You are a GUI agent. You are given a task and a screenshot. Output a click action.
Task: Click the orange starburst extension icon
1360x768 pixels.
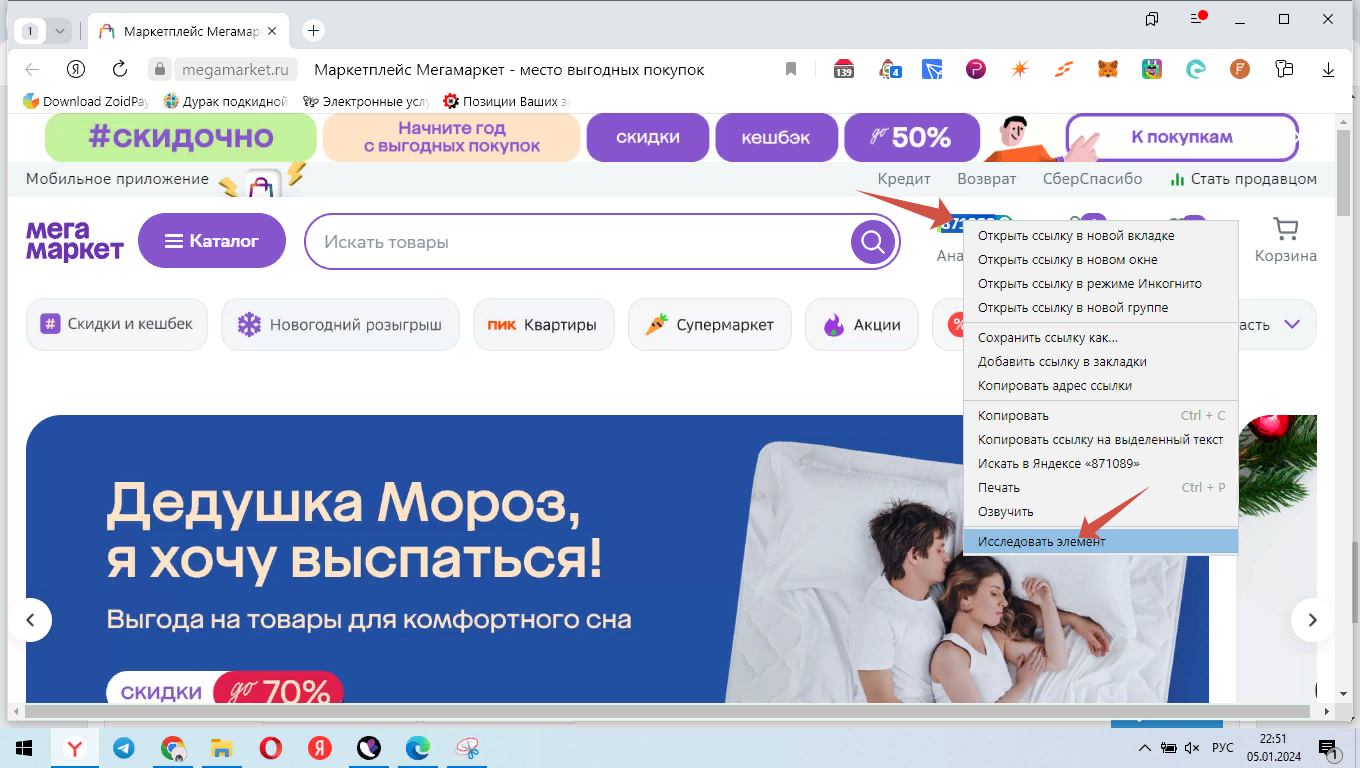tap(1020, 69)
